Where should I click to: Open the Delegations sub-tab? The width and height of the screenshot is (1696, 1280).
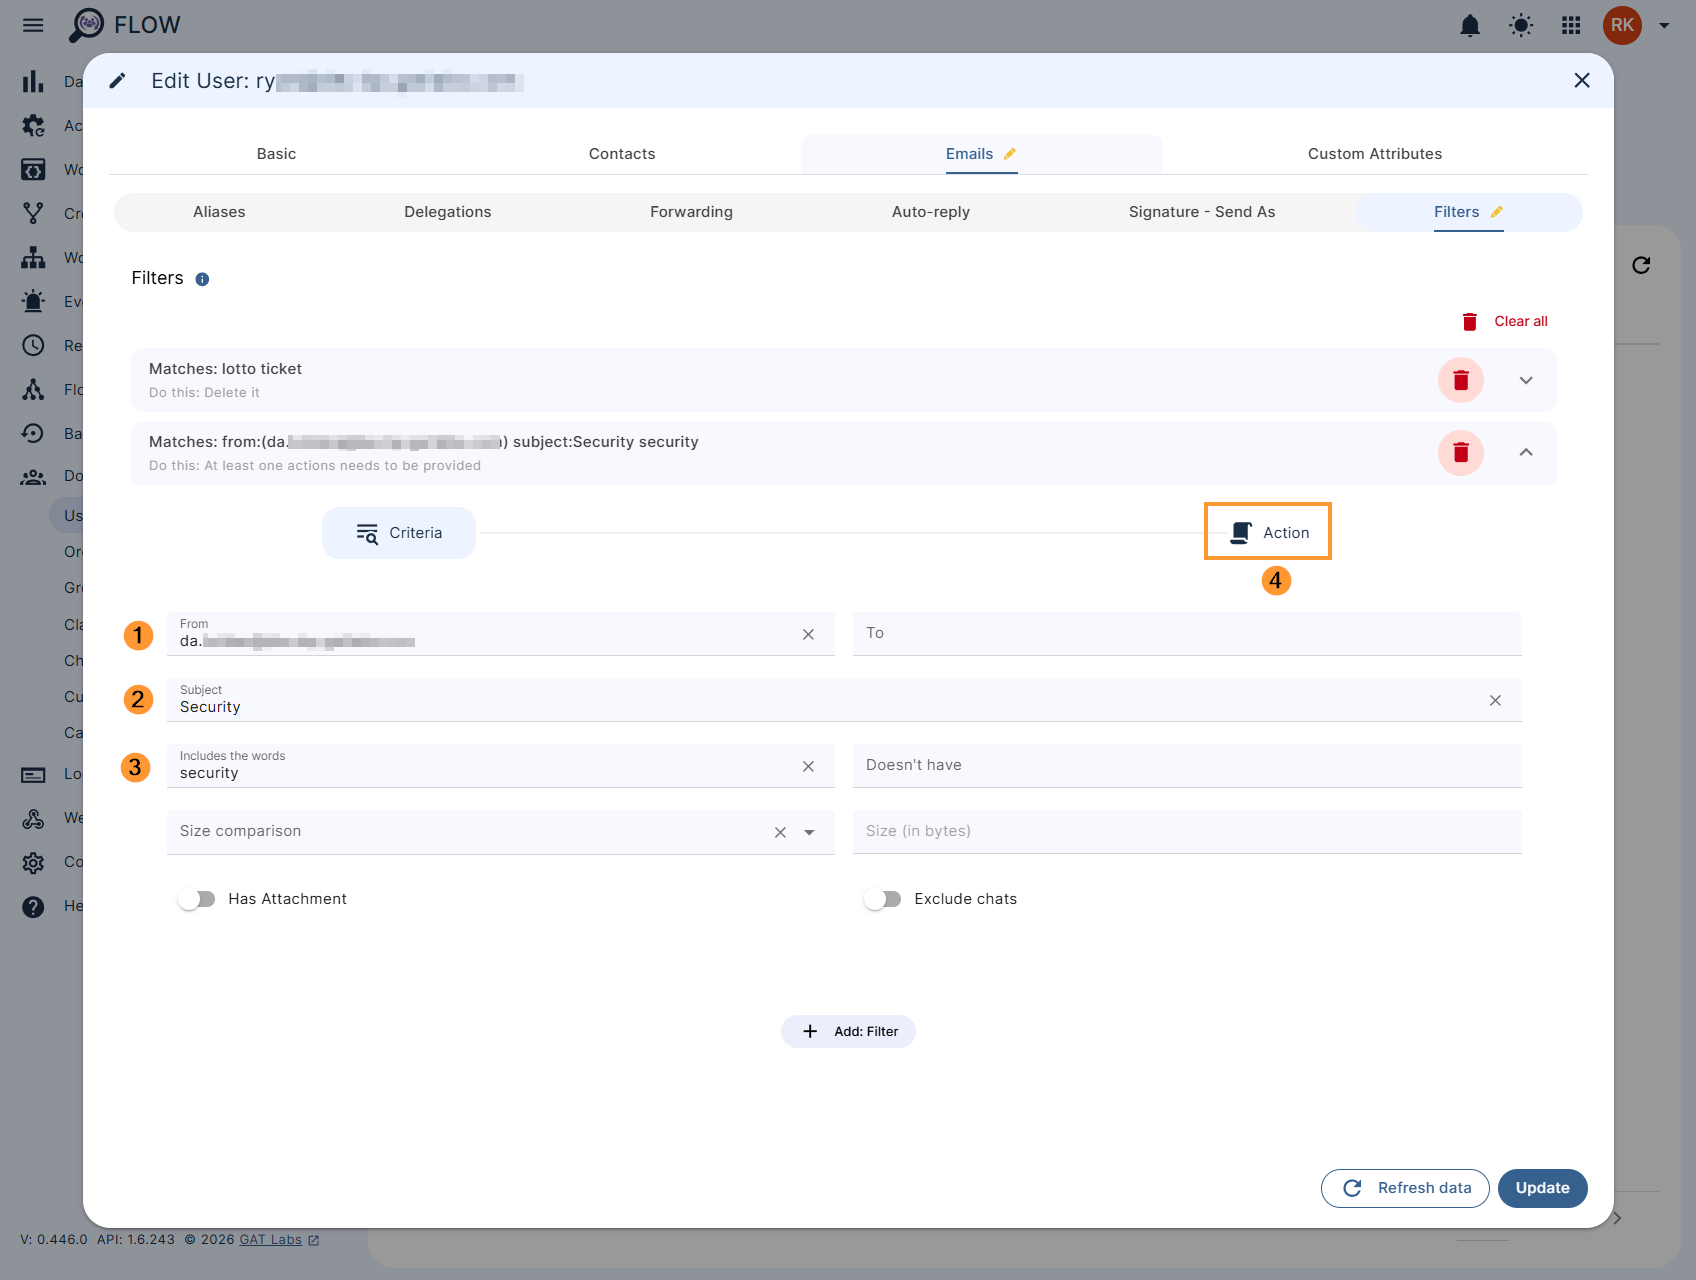click(448, 212)
